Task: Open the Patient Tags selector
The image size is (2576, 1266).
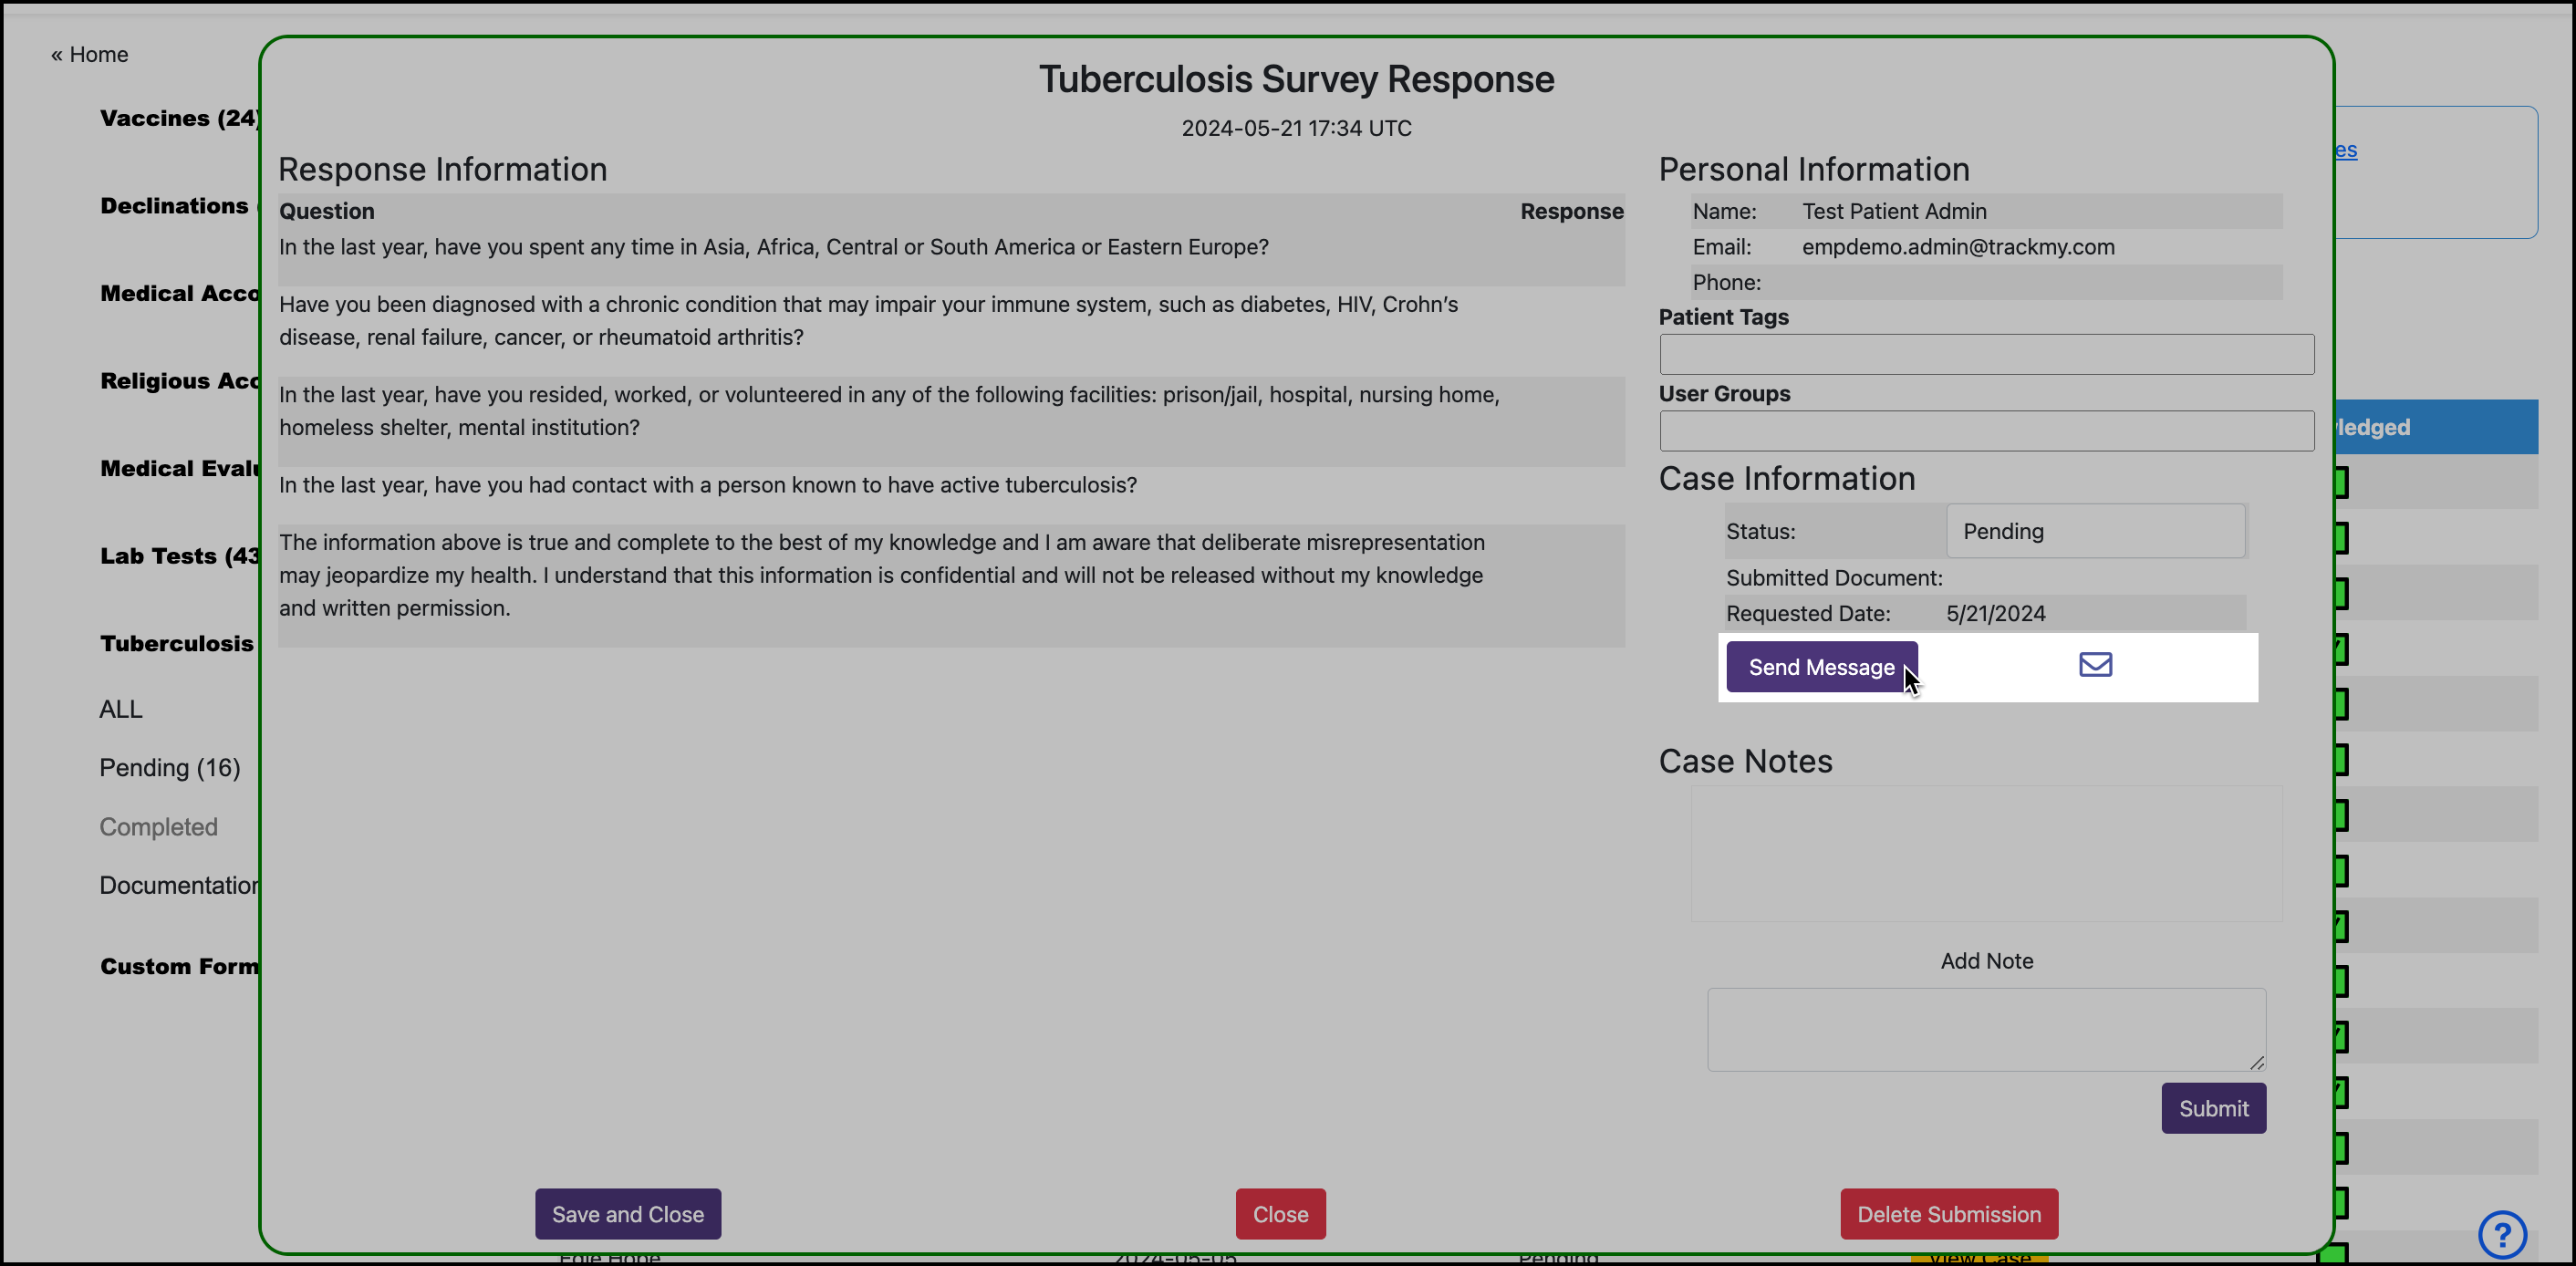Action: coord(1986,354)
